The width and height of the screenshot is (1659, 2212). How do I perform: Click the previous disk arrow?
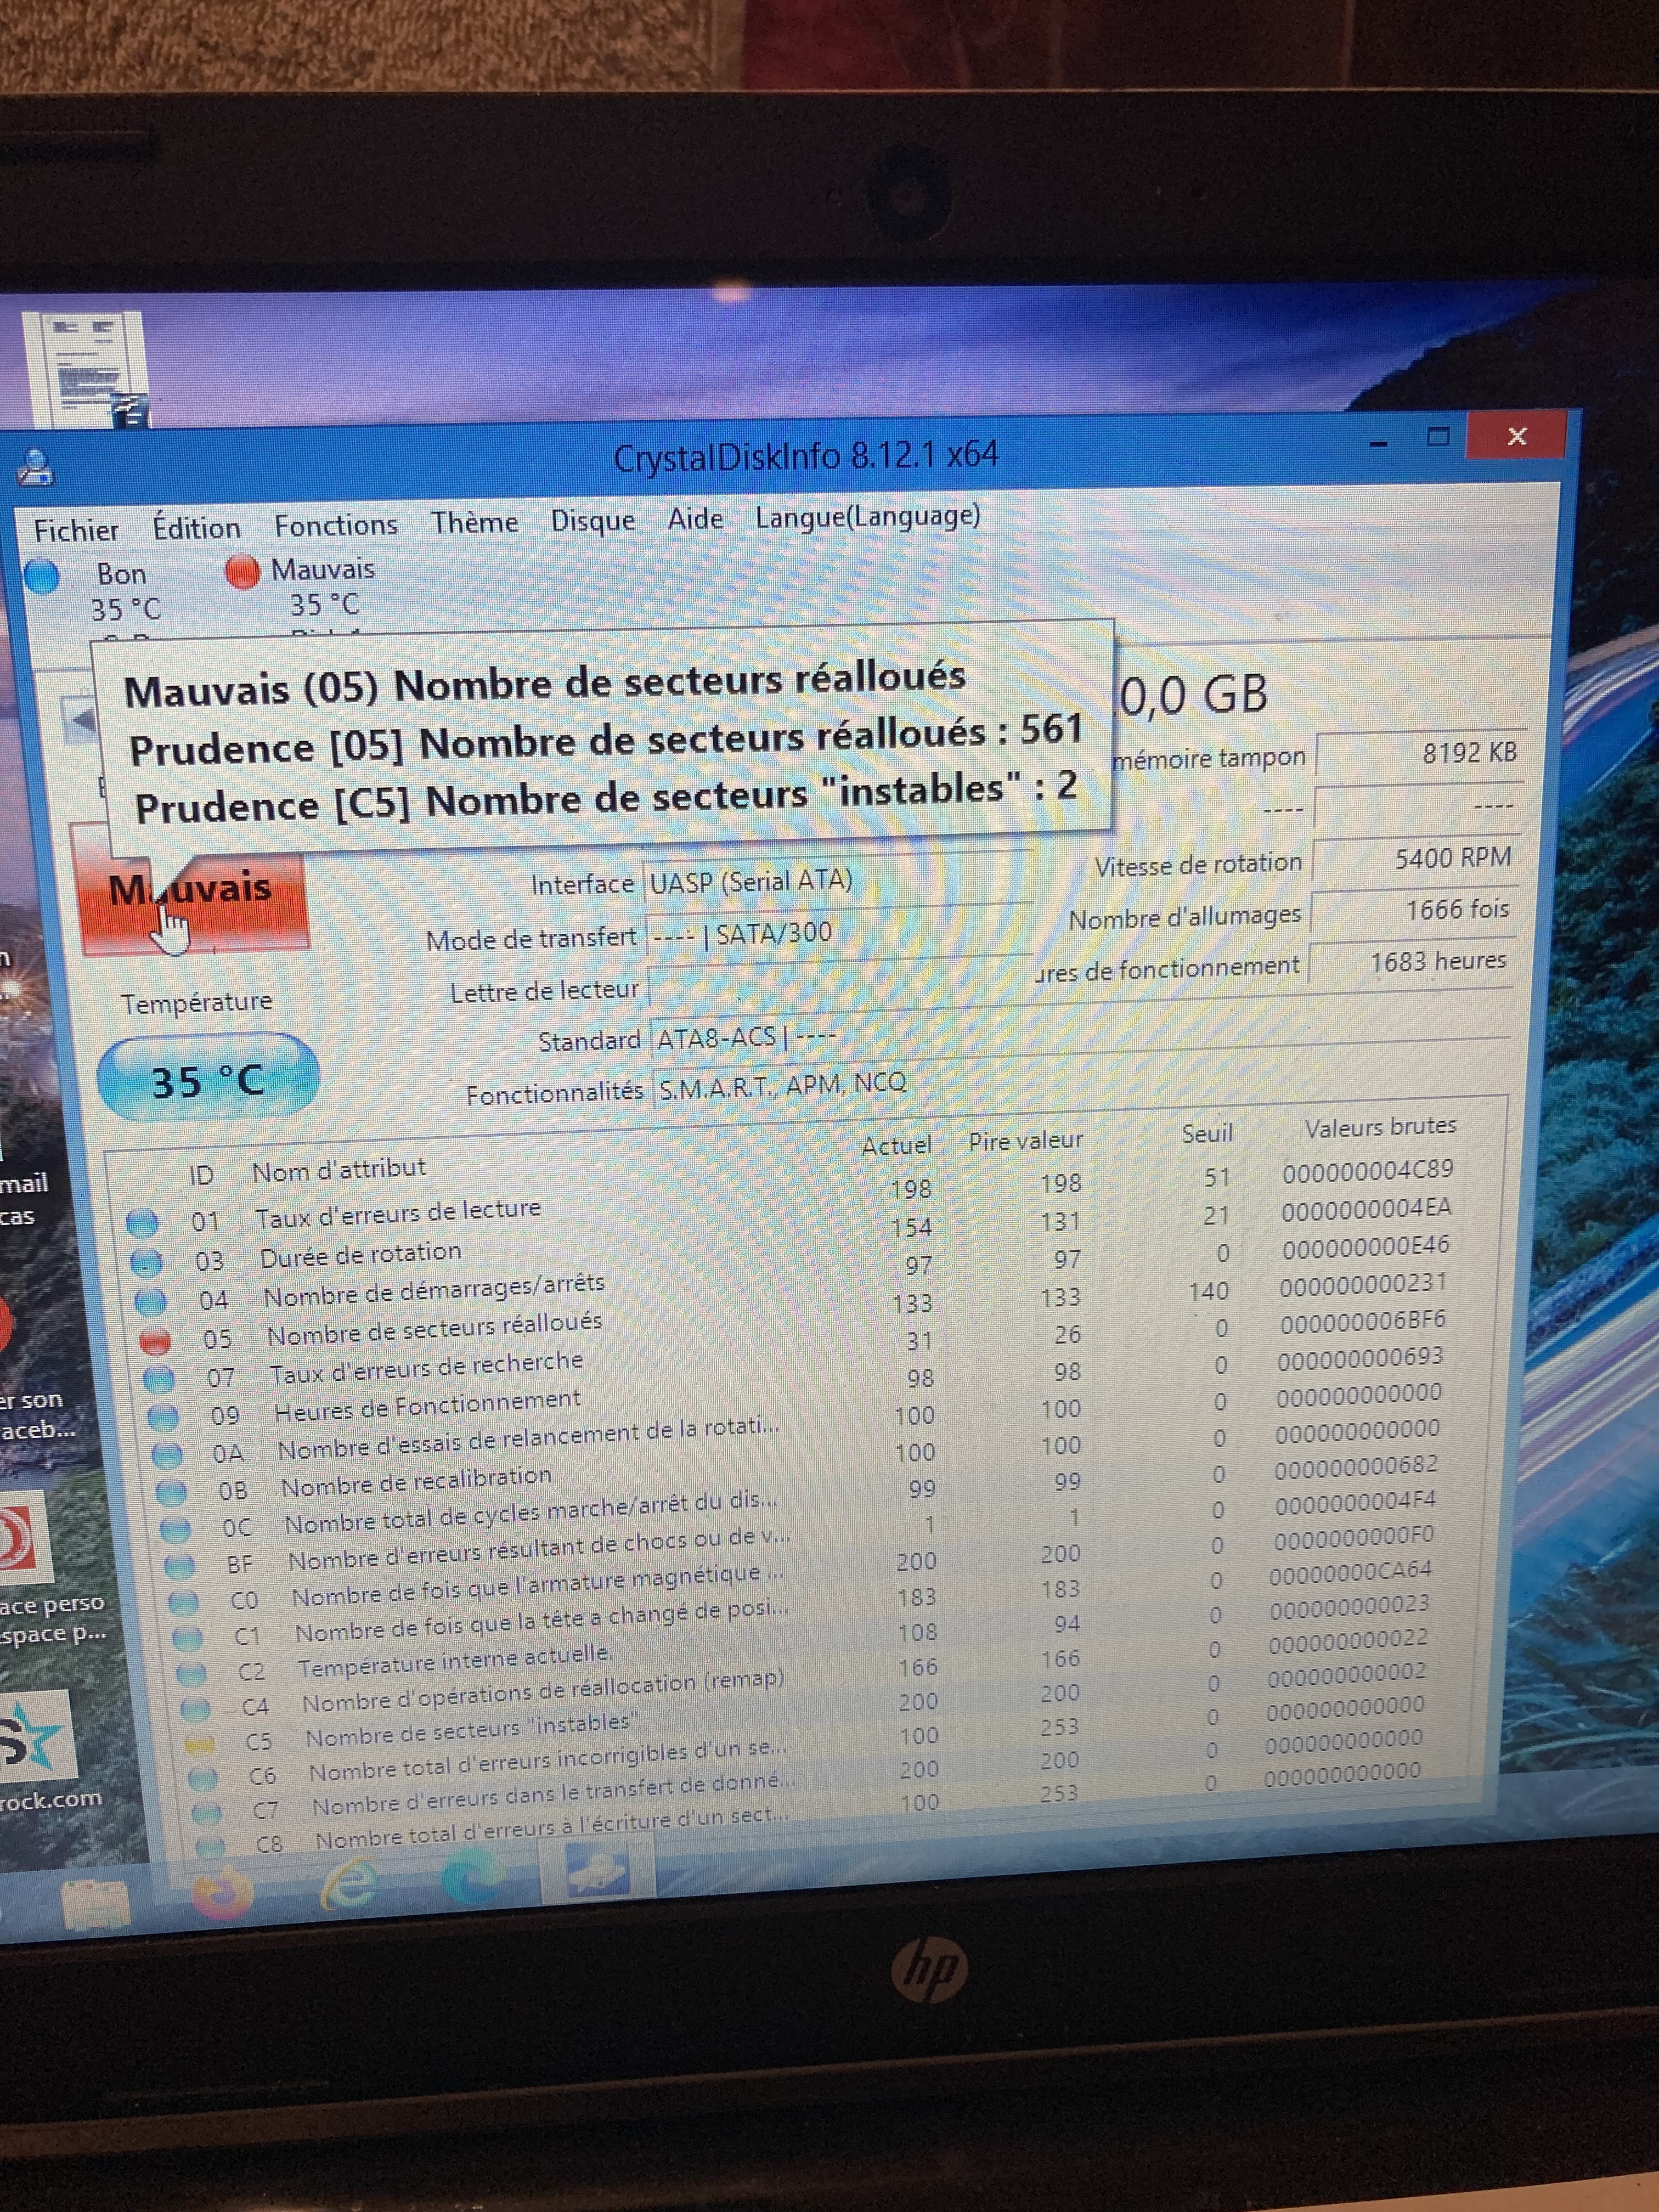coord(80,719)
